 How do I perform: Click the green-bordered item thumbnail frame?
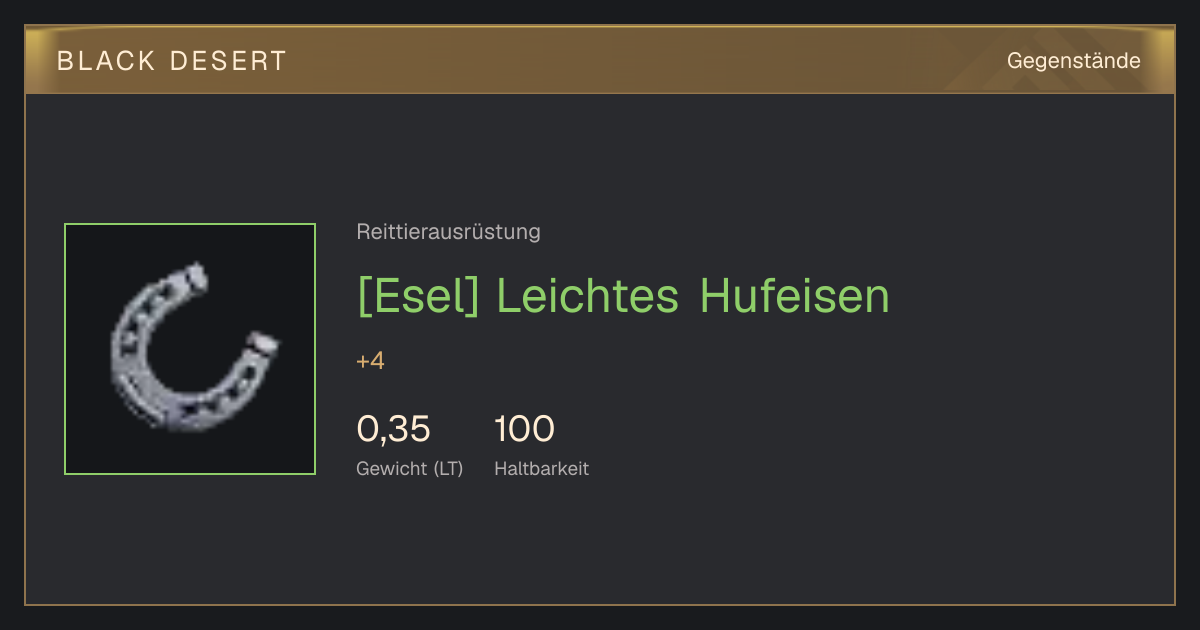click(190, 349)
